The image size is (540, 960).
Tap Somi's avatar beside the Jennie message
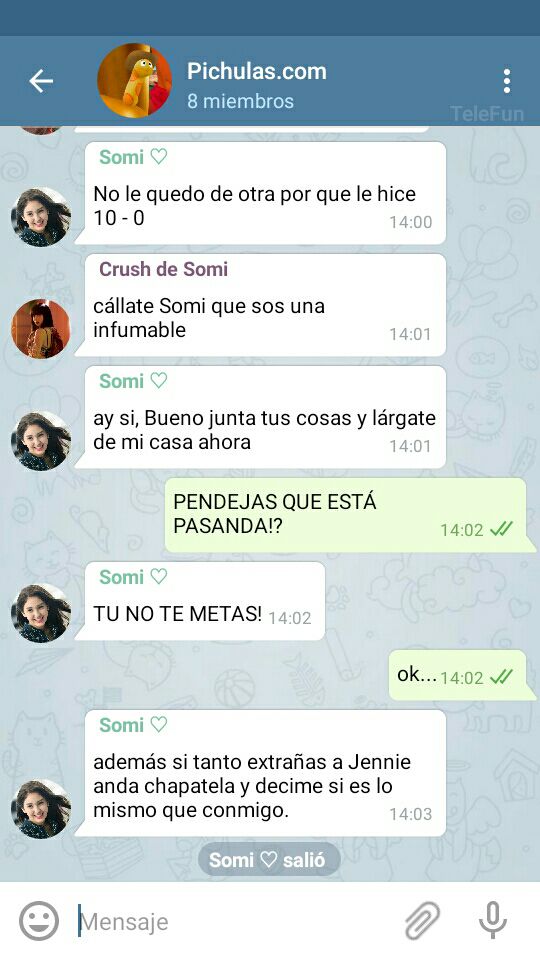41,809
